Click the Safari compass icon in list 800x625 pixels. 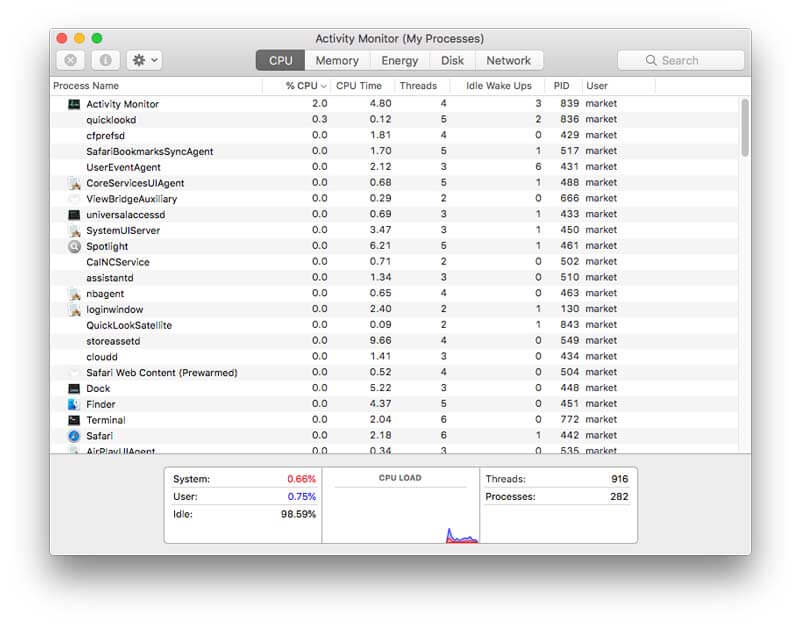point(74,436)
